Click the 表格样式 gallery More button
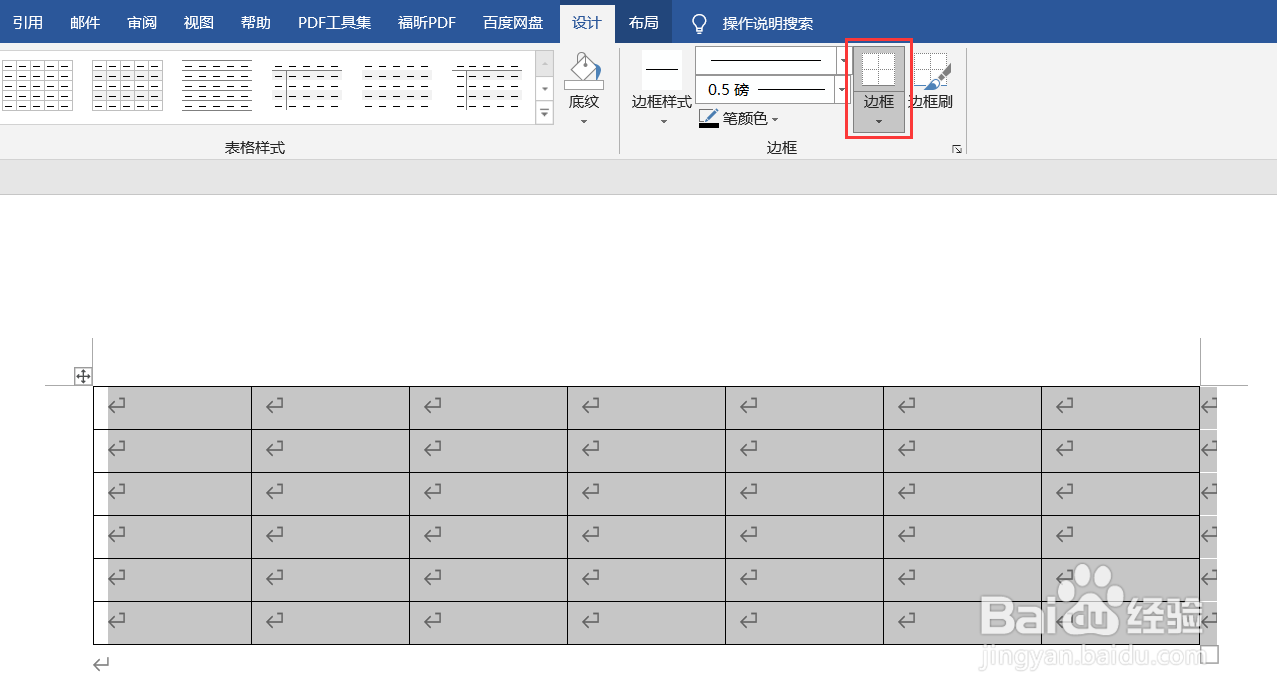This screenshot has height=699, width=1277. 544,113
